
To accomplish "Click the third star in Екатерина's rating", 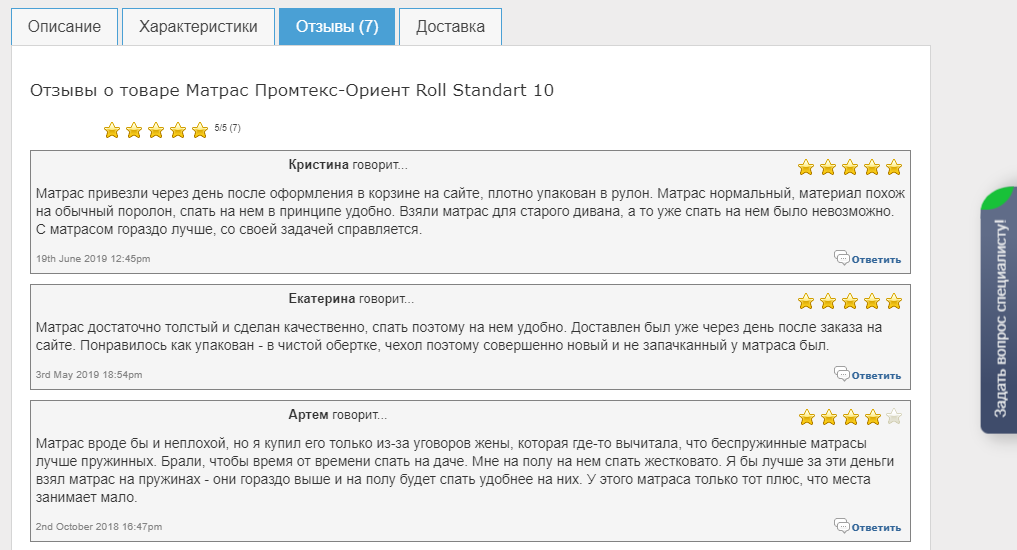I will 850,301.
